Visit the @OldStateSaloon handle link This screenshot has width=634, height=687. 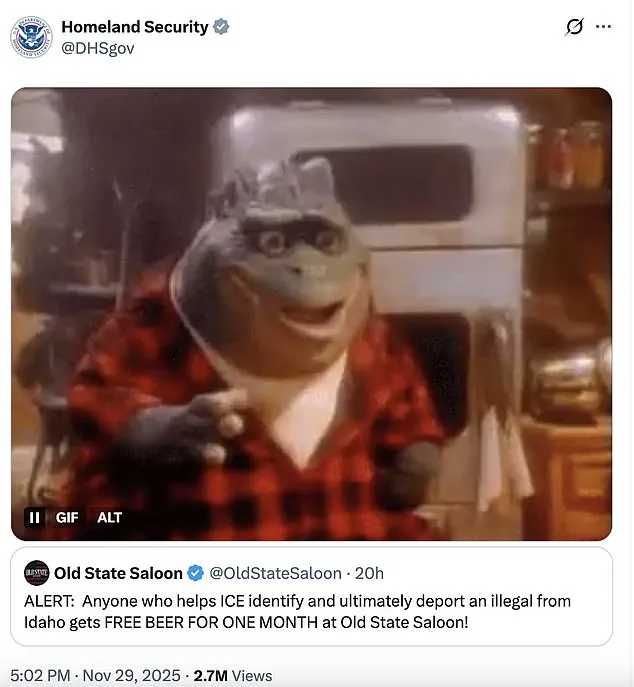(x=275, y=573)
